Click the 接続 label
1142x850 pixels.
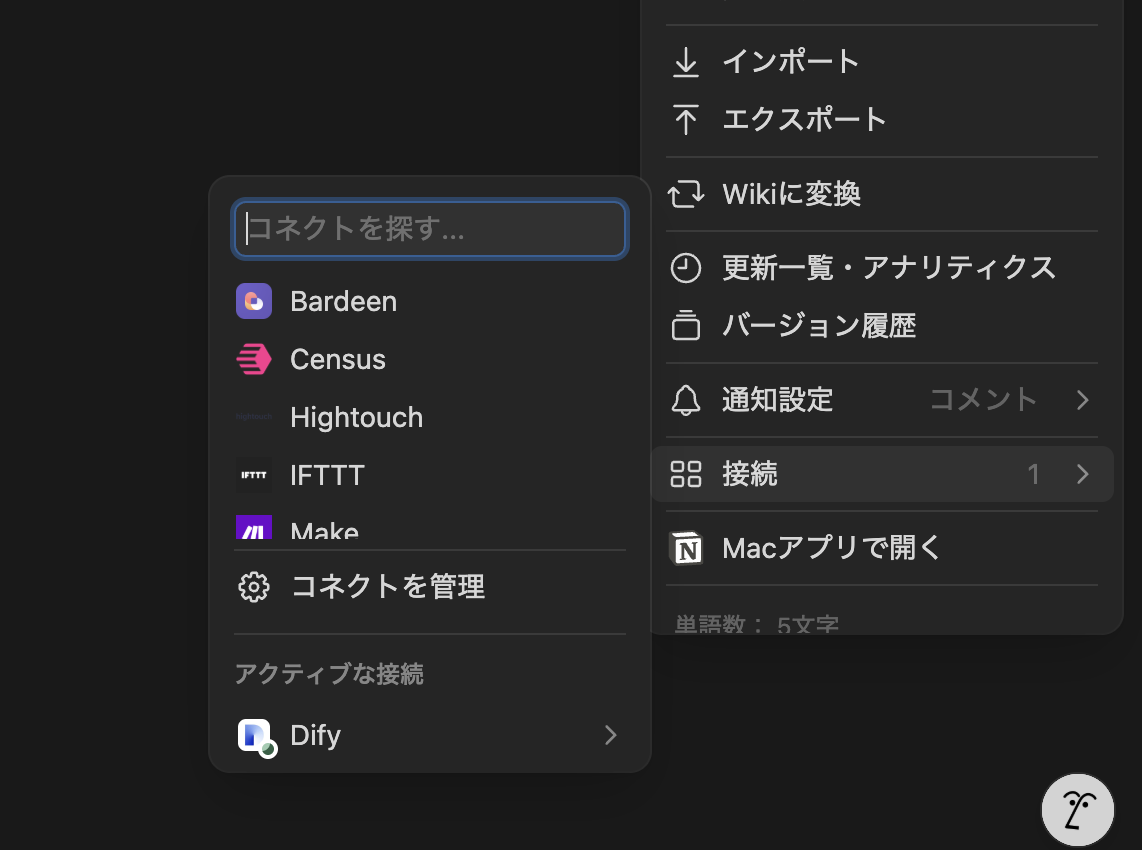(749, 474)
